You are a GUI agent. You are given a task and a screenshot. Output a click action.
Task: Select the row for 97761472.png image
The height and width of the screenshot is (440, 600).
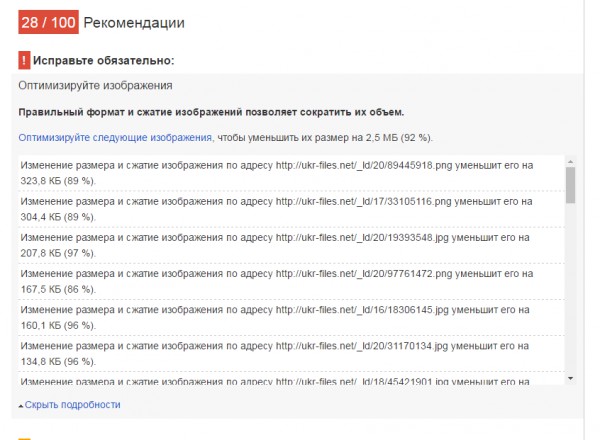291,281
